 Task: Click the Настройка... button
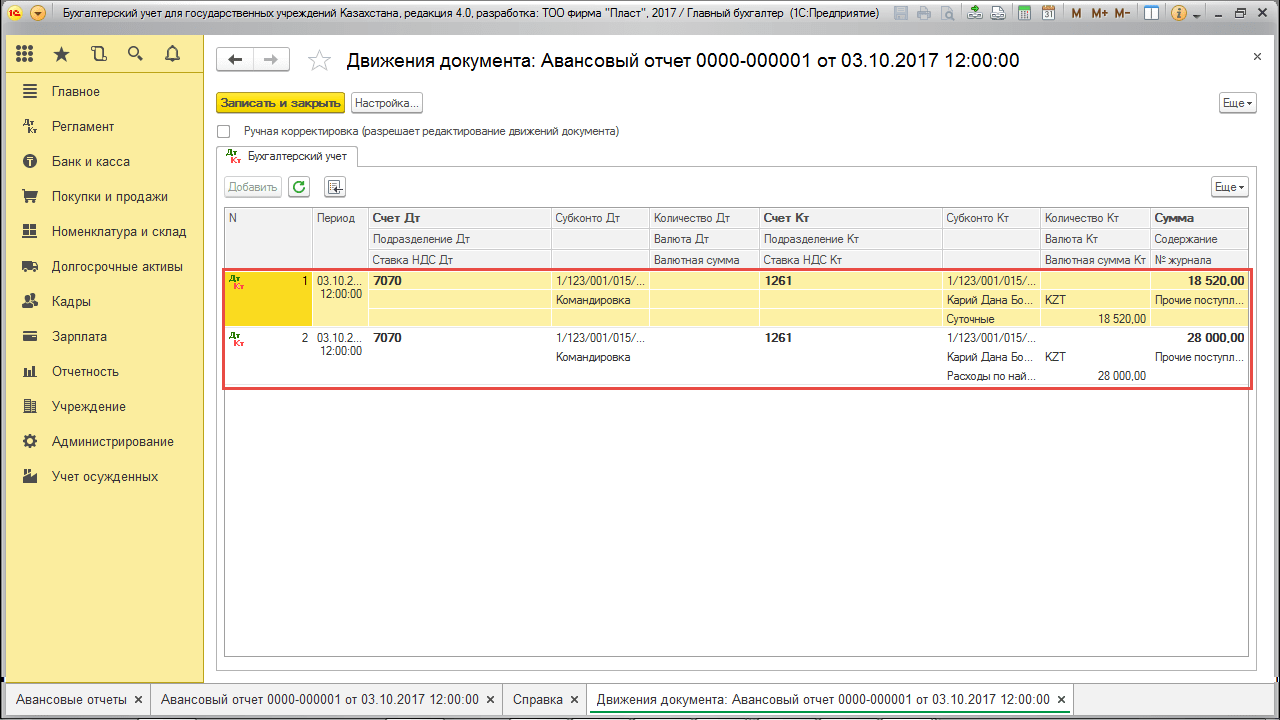387,103
